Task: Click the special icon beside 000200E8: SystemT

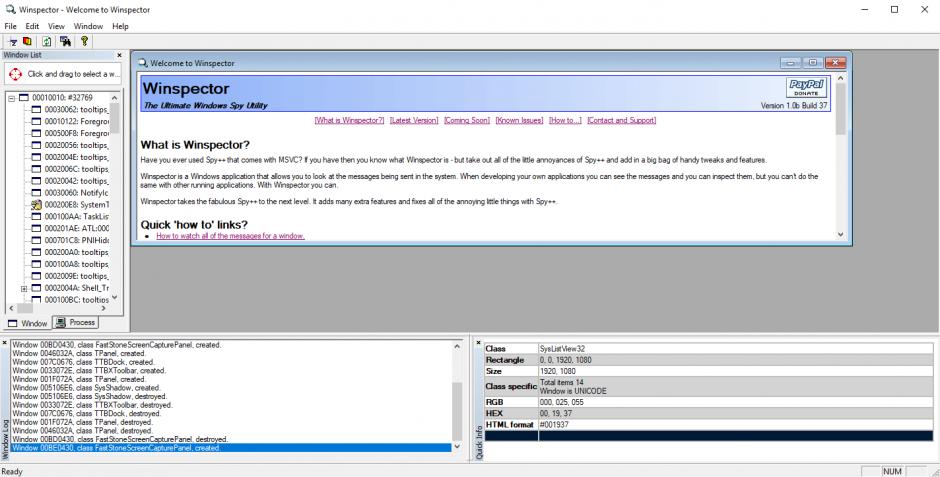Action: coord(36,205)
